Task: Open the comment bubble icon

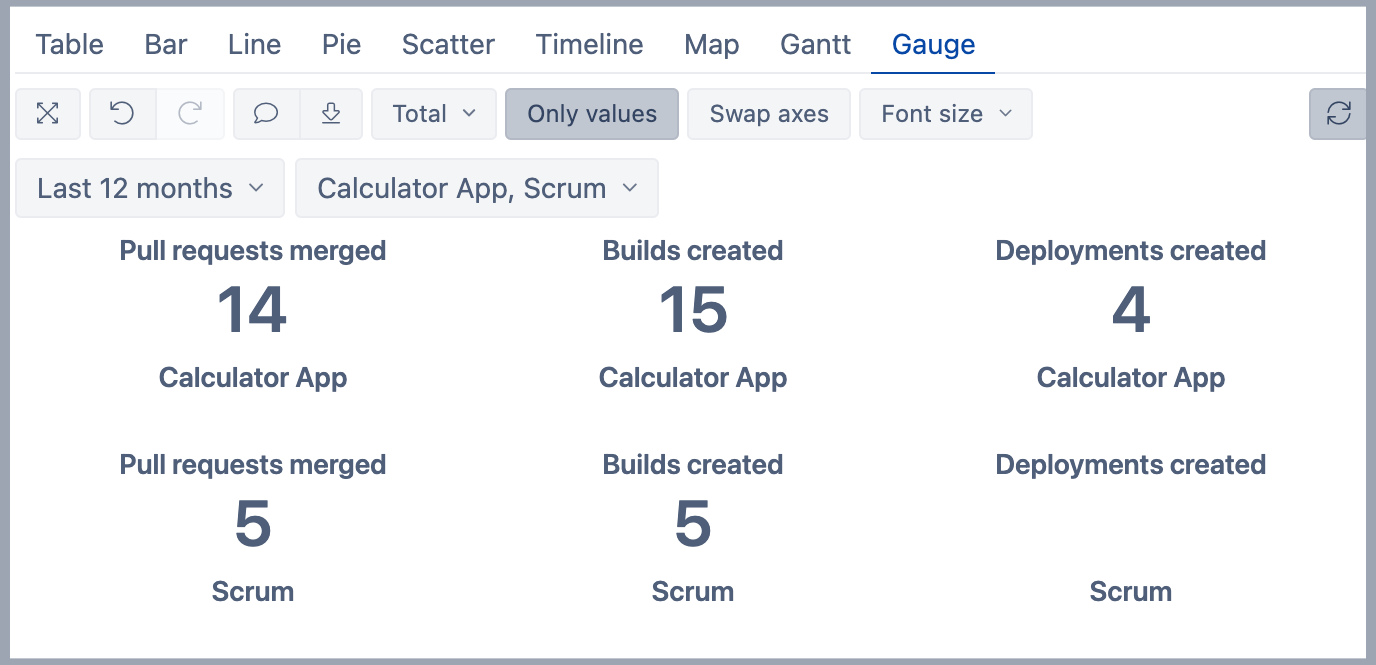Action: coord(266,114)
